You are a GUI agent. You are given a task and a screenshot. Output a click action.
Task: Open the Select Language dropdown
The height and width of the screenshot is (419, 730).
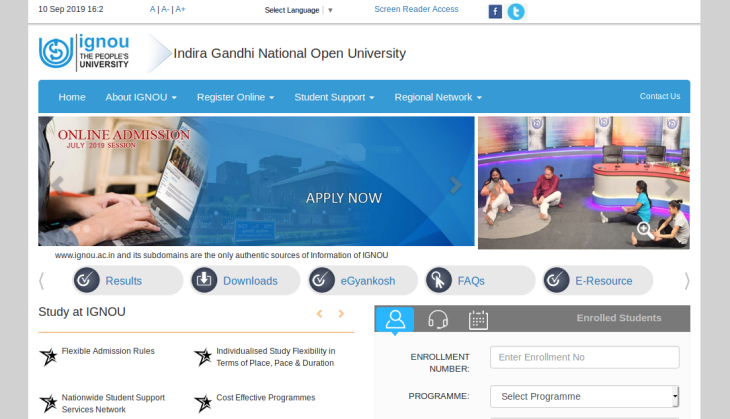[x=298, y=10]
